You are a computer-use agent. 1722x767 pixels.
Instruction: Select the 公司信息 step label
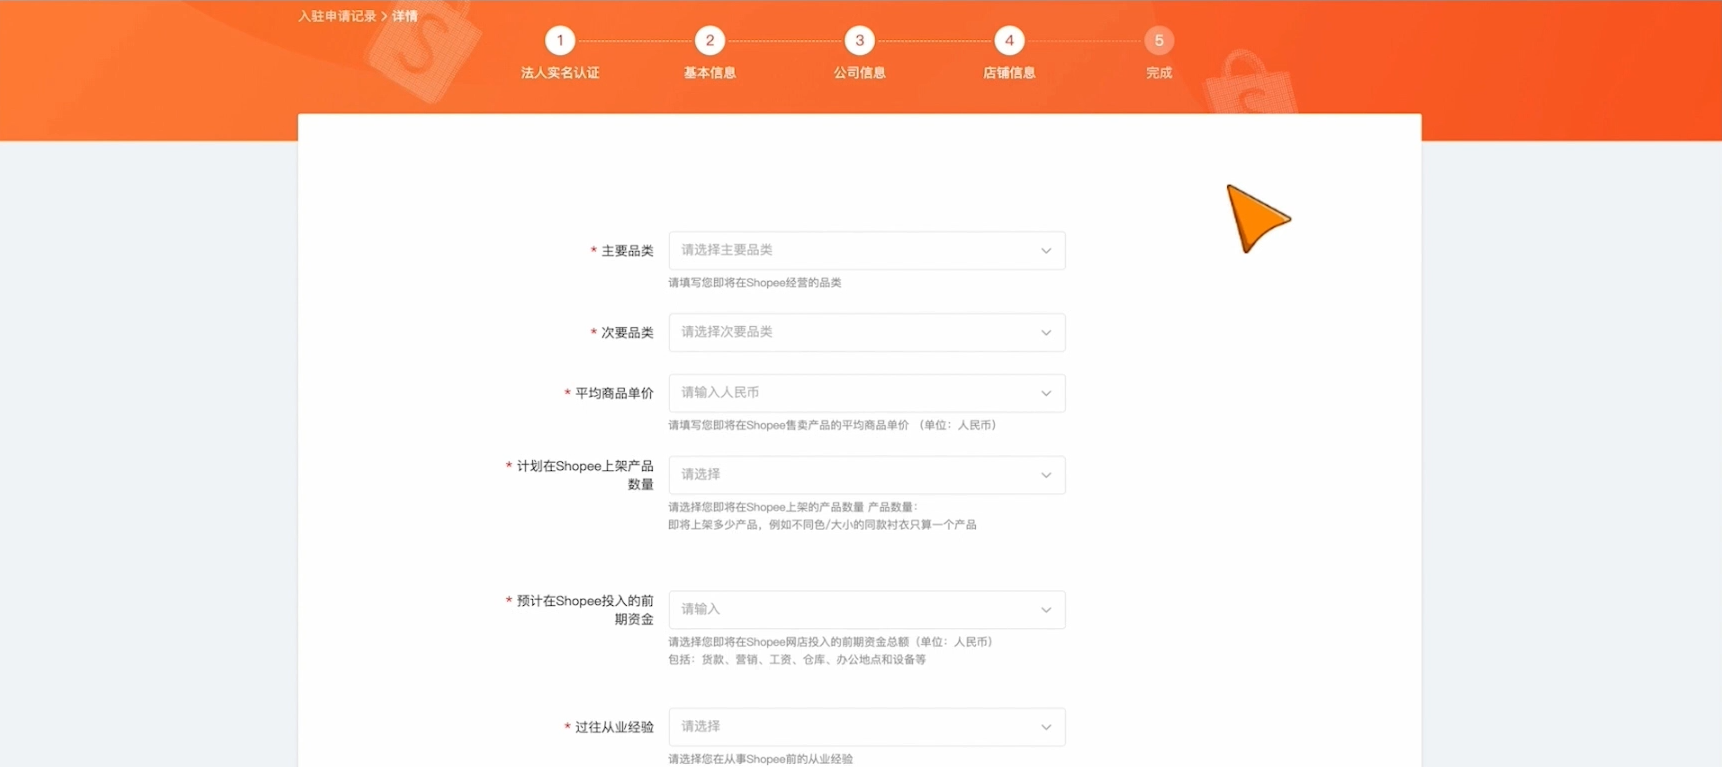pos(859,73)
